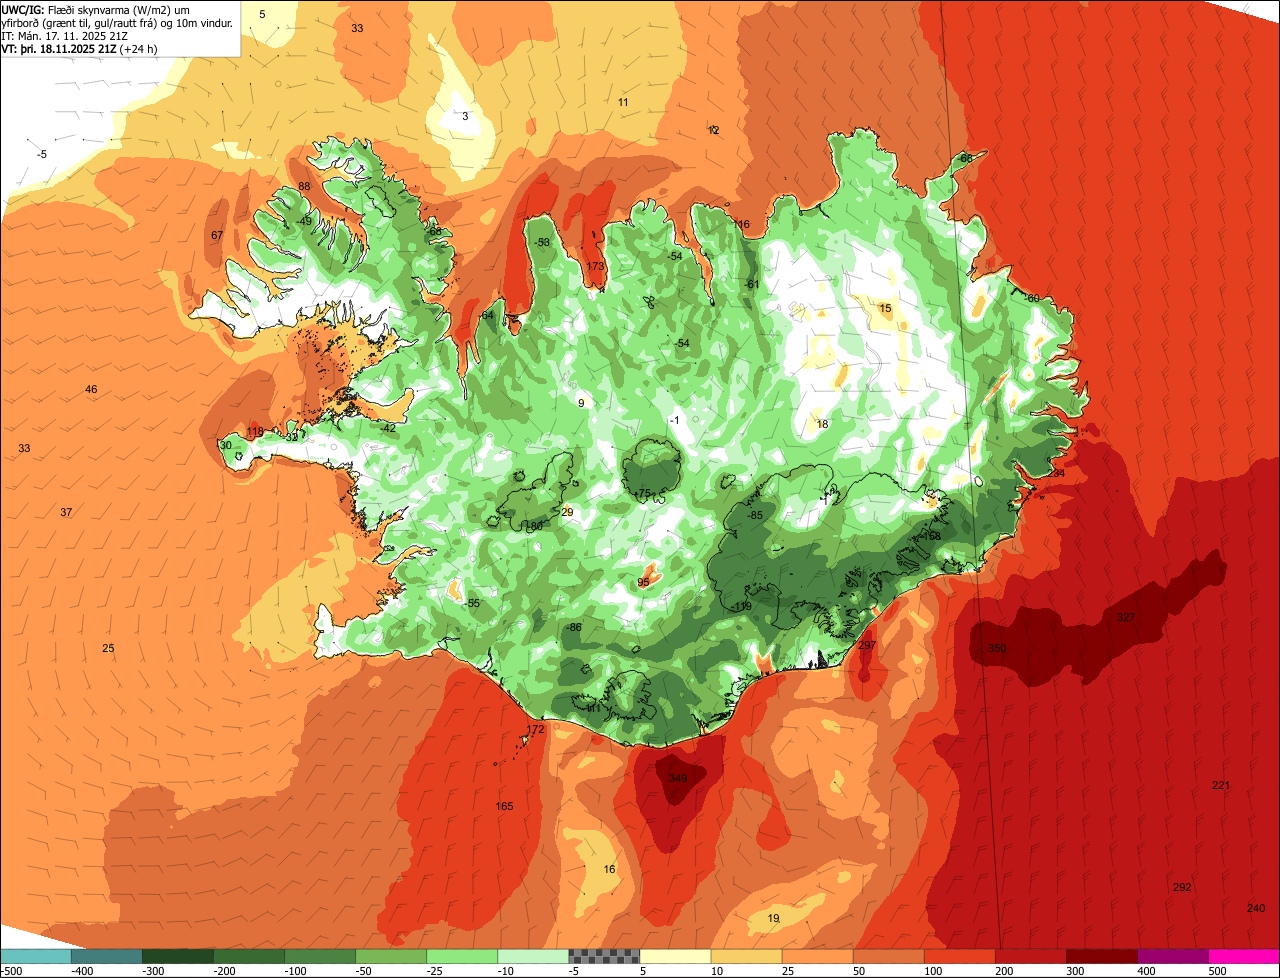Pick the -300 to -200 darkest green legend swatch
Viewport: 1280px width, 978px height.
[178, 956]
